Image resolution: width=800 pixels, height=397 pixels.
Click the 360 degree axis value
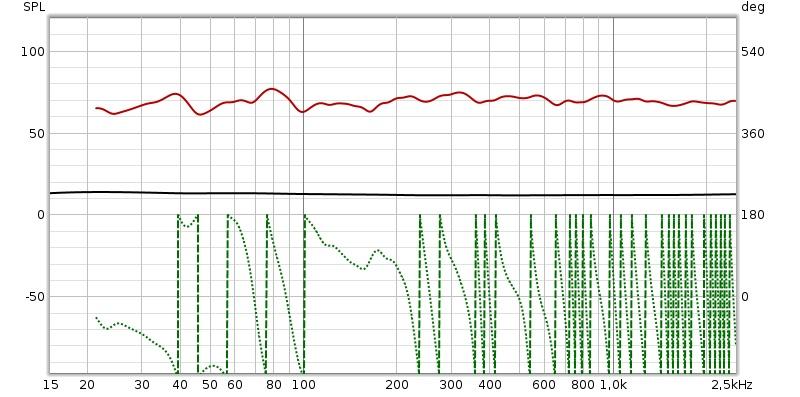click(x=753, y=134)
